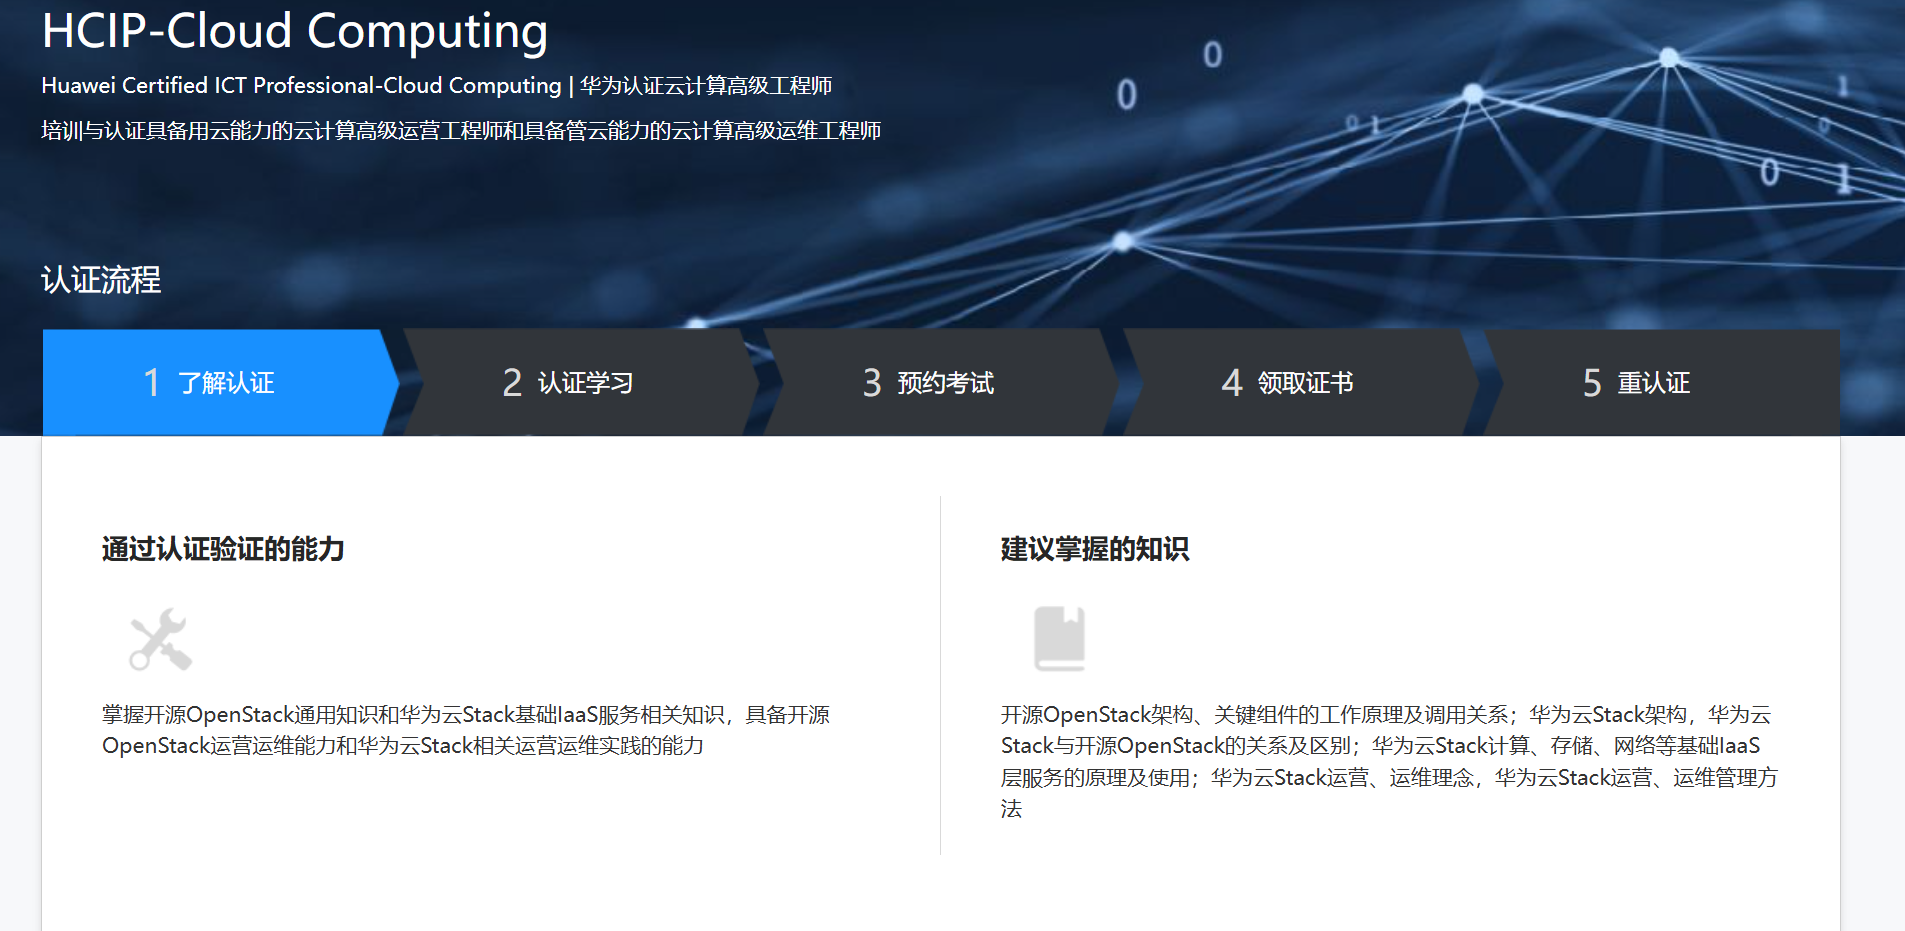This screenshot has height=931, width=1905.
Task: Click the 通过认证验证的能力 heading
Action: [x=223, y=549]
